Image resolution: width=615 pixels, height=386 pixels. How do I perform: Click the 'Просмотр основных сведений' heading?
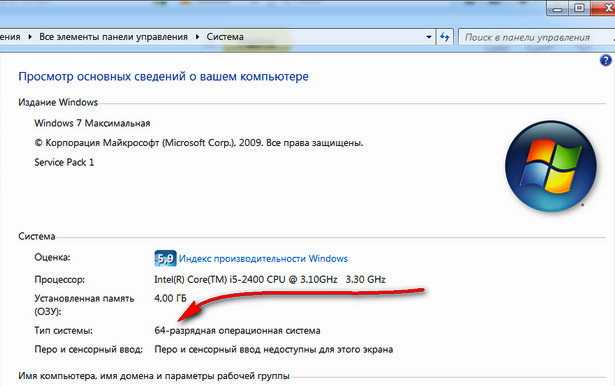[163, 76]
